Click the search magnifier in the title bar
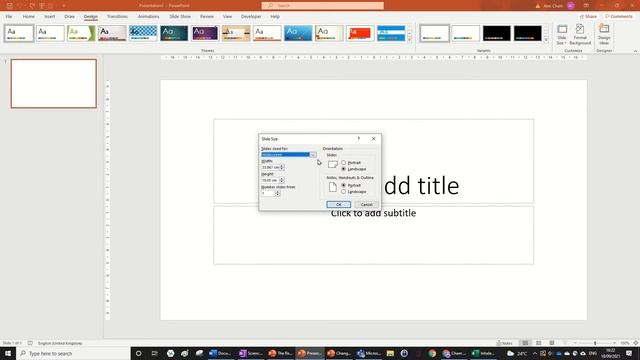The width and height of the screenshot is (640, 360). click(x=270, y=6)
